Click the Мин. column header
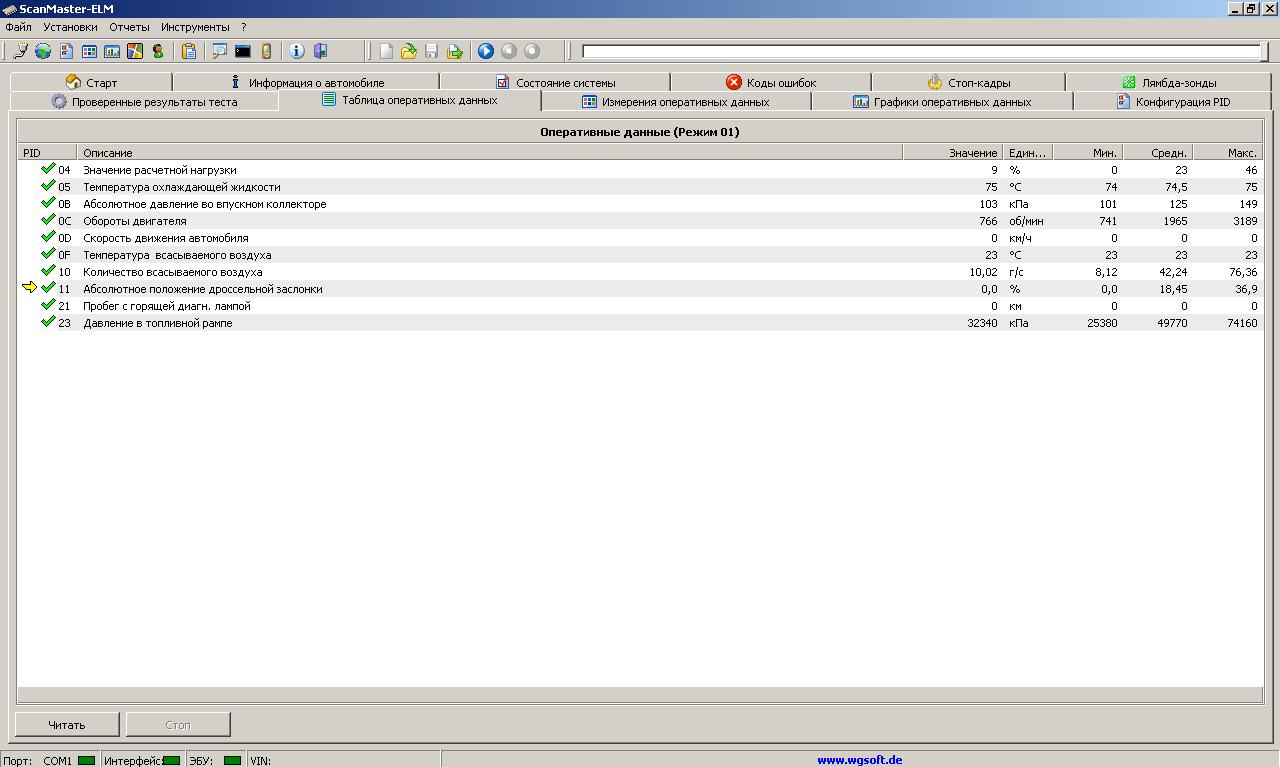 (1088, 153)
